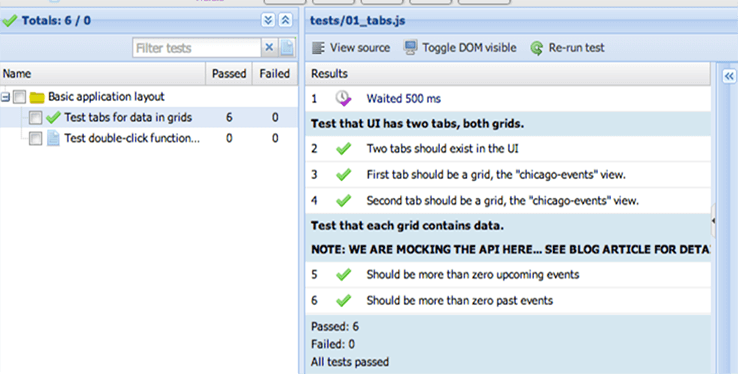The image size is (738, 374).
Task: Clear the filter tests field
Action: click(x=269, y=47)
